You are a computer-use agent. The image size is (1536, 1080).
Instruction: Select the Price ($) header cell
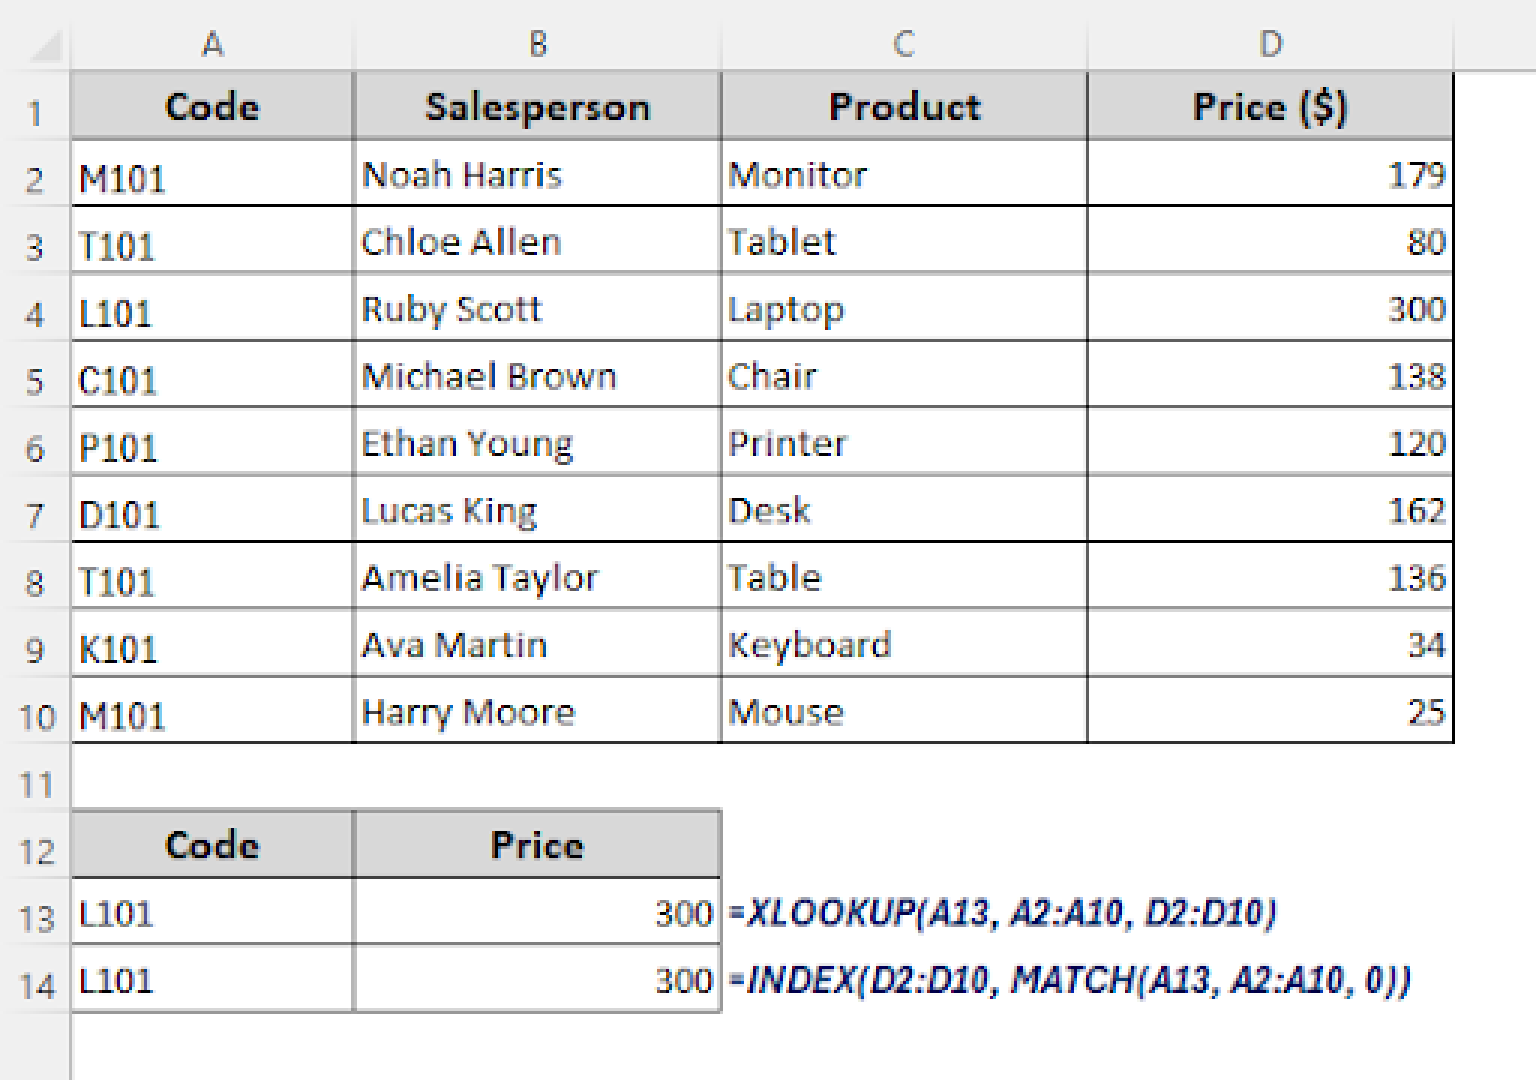1270,106
